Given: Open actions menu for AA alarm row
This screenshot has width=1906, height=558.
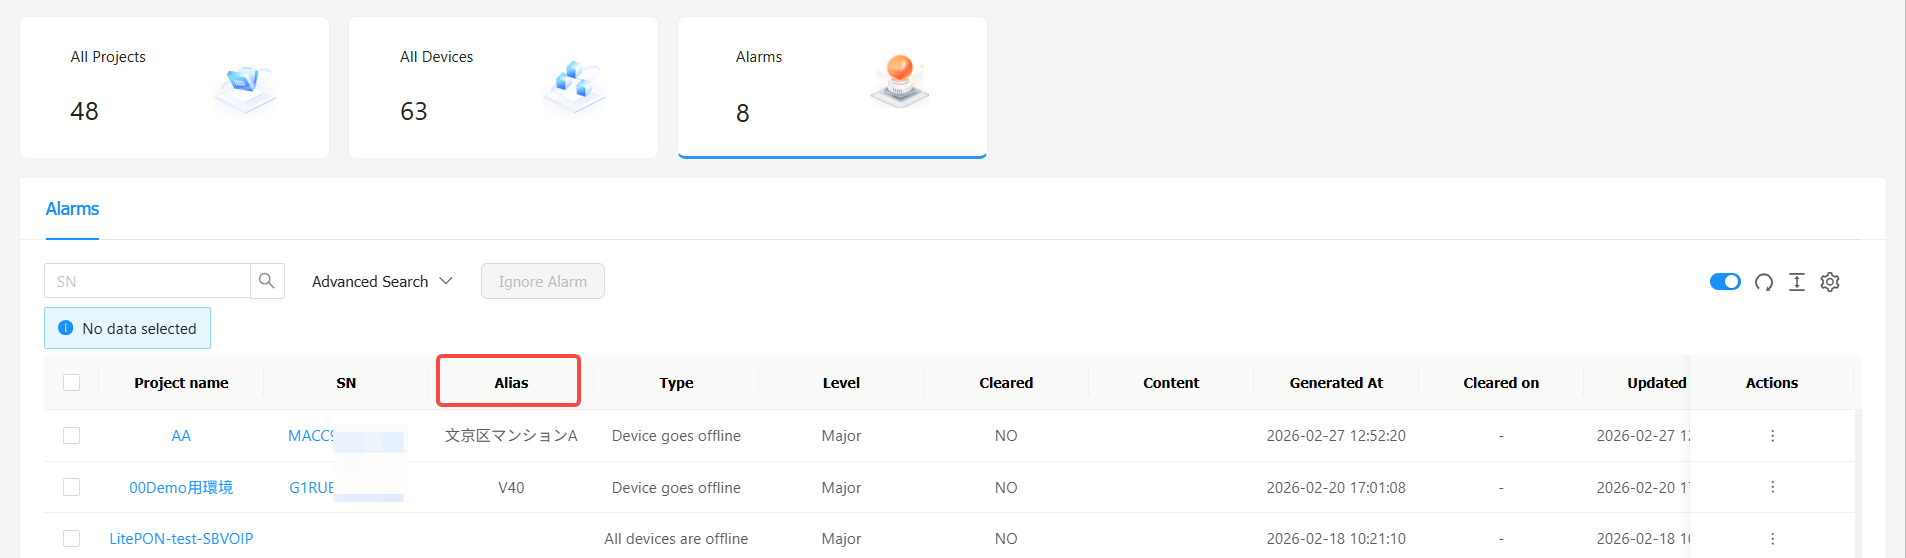Looking at the screenshot, I should 1772,436.
